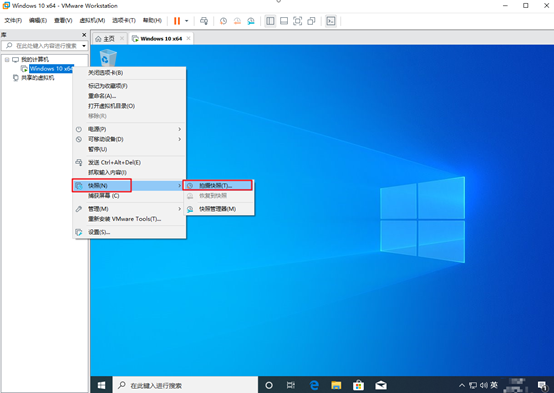
Task: Click the revert to snapshot toolbar icon
Action: coord(237,21)
